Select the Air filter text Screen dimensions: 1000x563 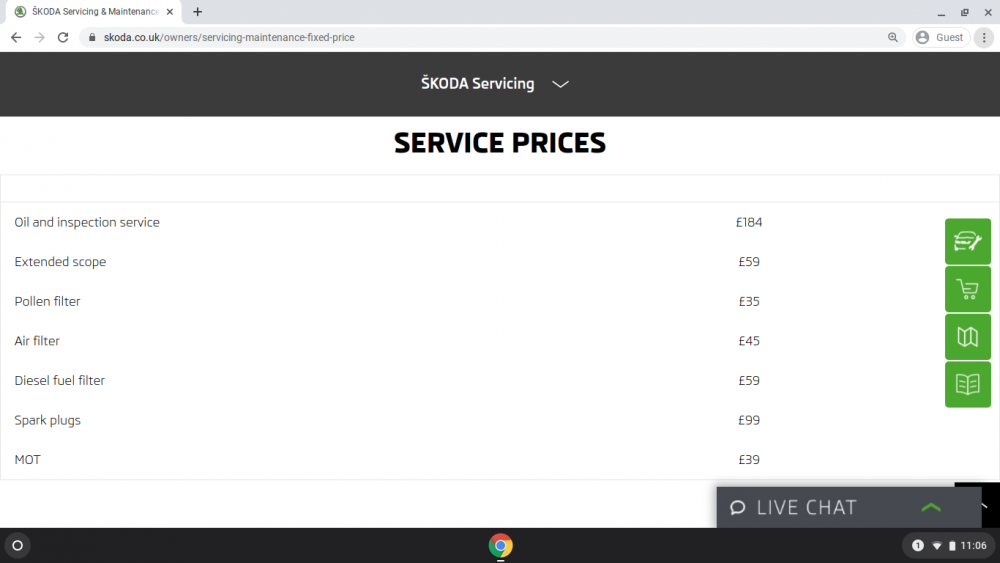click(37, 341)
